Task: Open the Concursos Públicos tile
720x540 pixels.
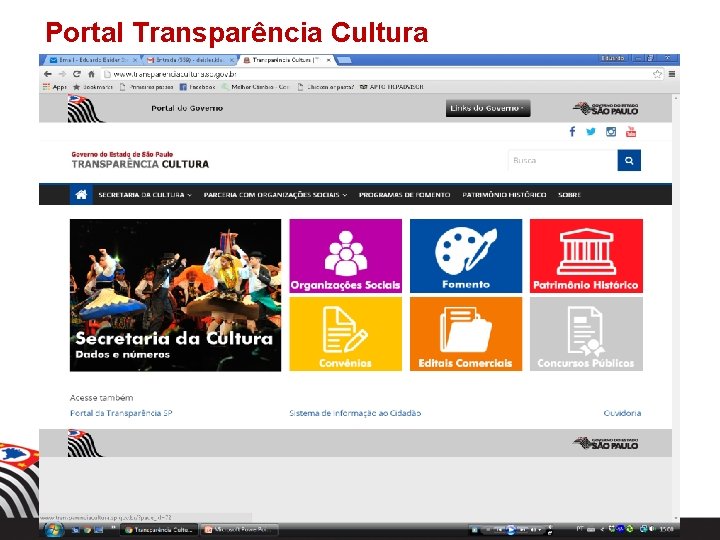Action: tap(586, 334)
